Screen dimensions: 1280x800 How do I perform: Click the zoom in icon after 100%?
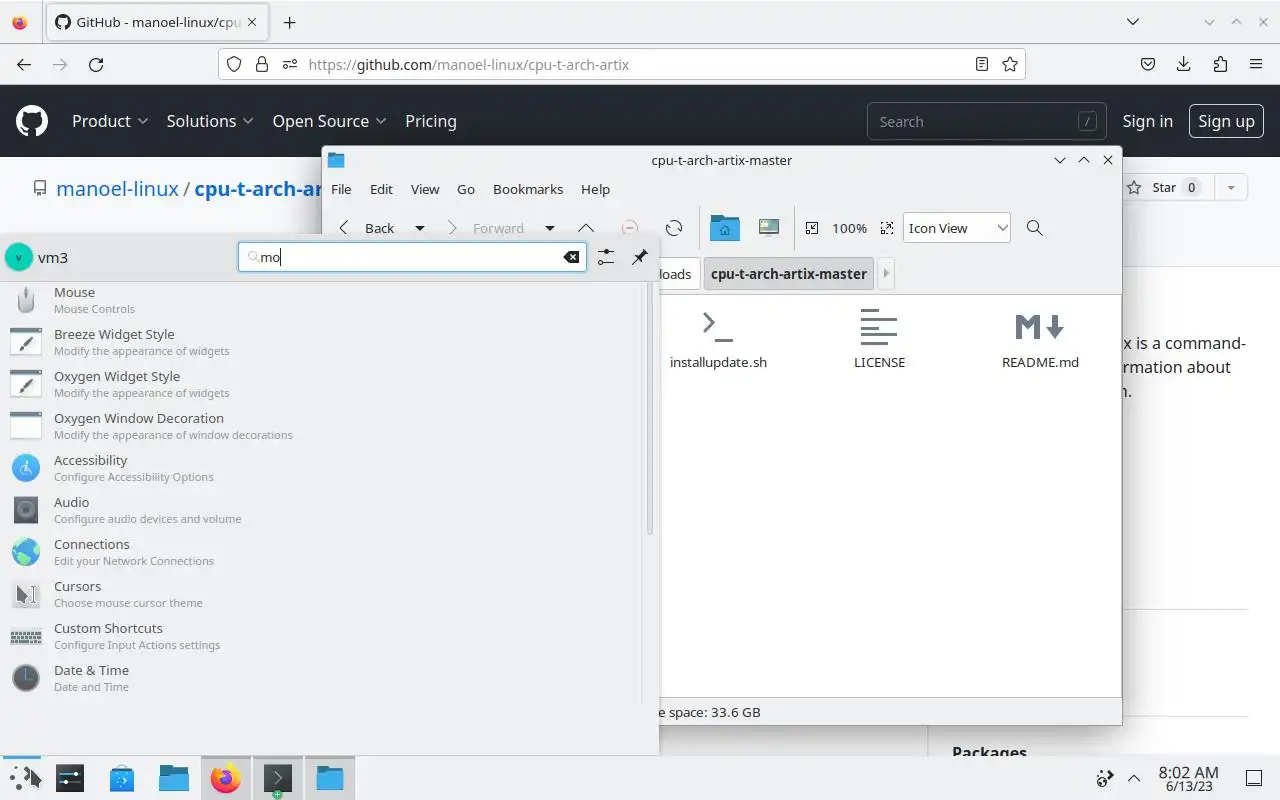[x=886, y=228]
